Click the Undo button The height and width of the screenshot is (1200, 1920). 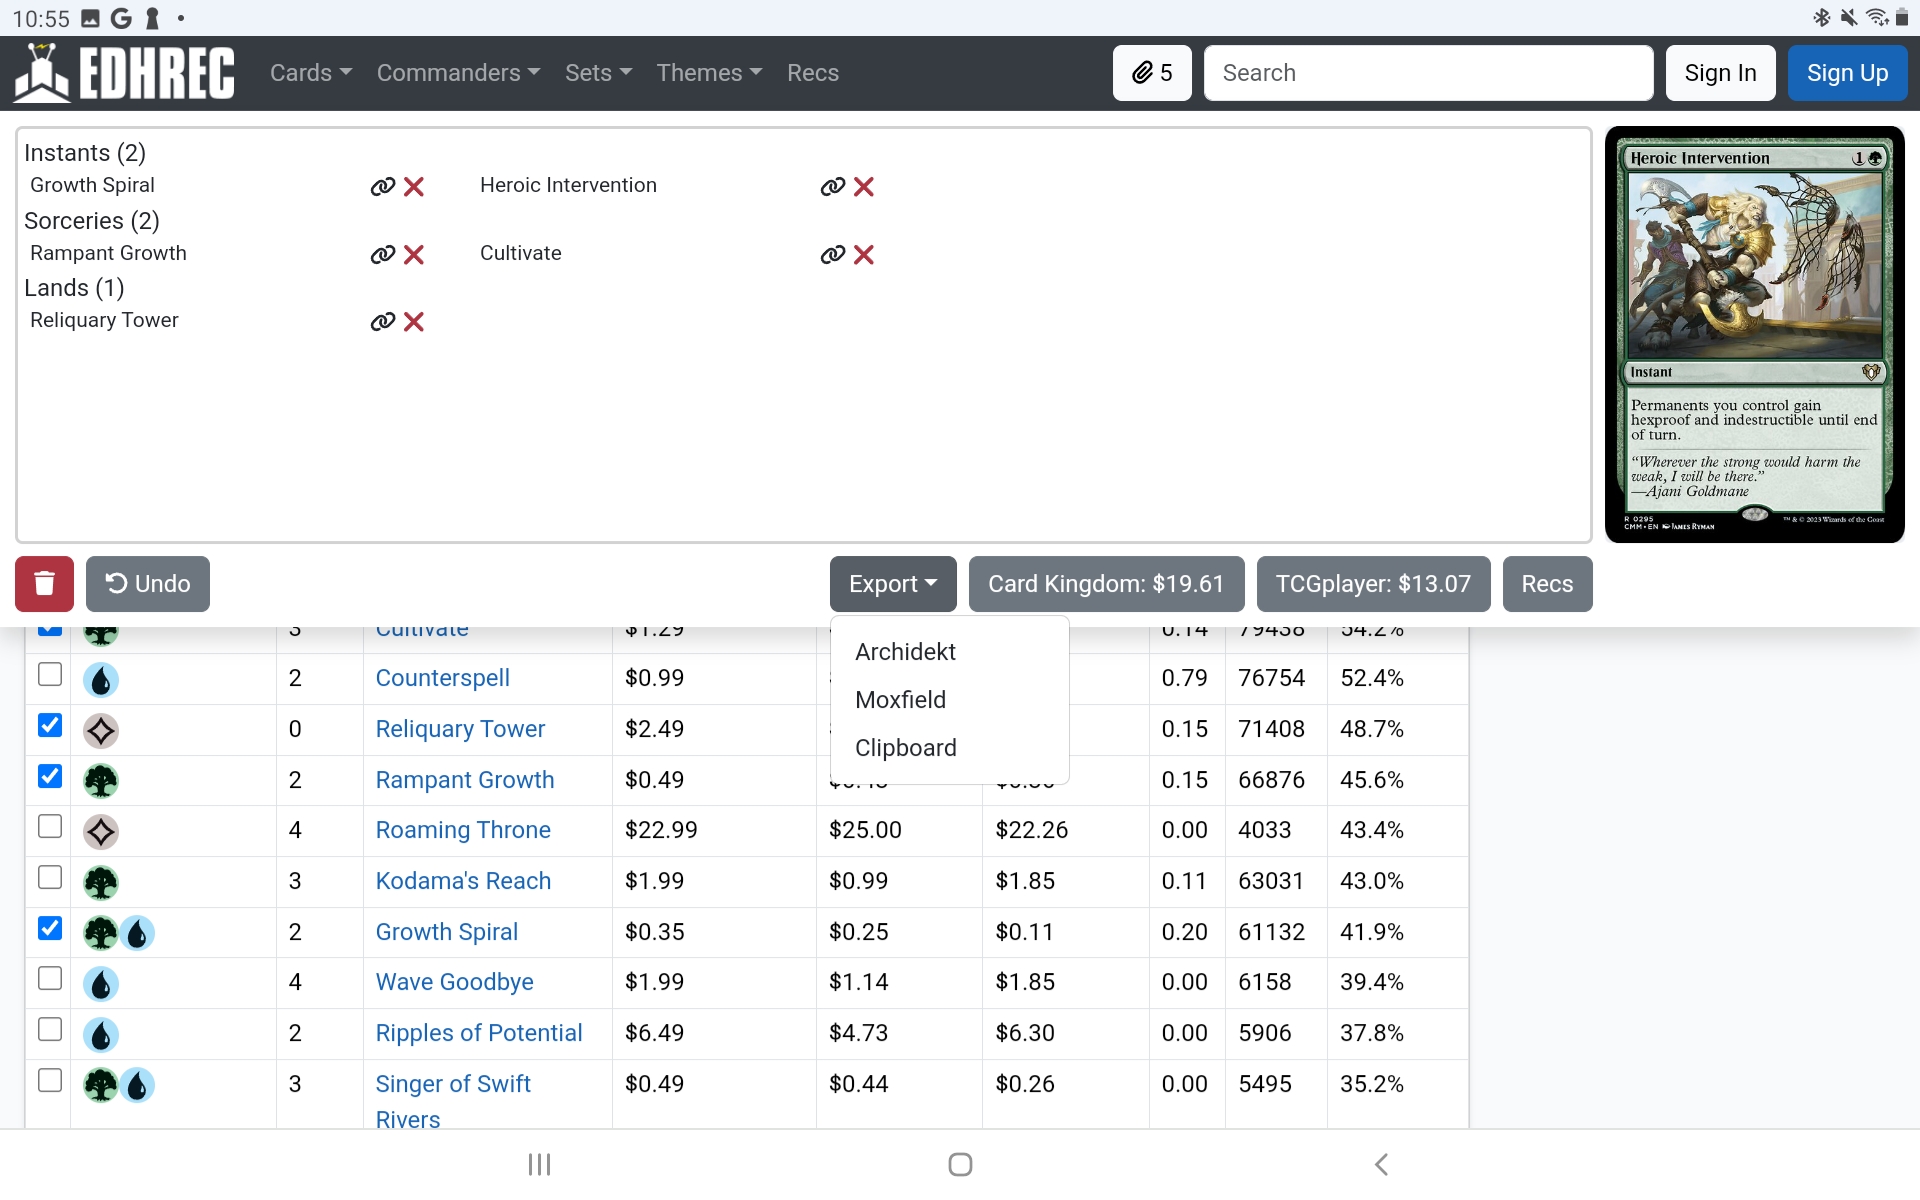click(148, 584)
